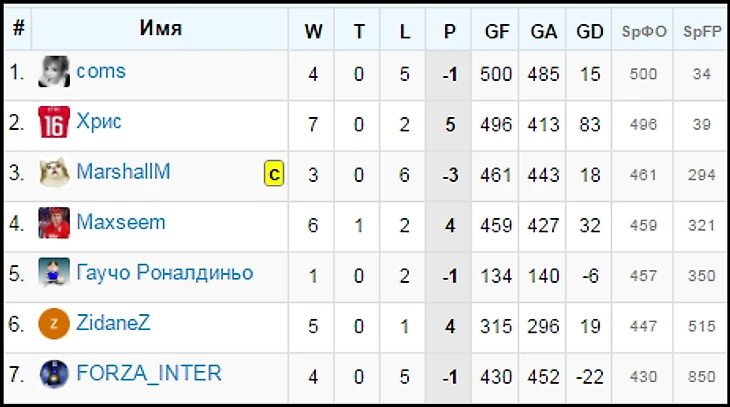The image size is (730, 407).
Task: Open the Хрис profile link
Action: [x=99, y=122]
